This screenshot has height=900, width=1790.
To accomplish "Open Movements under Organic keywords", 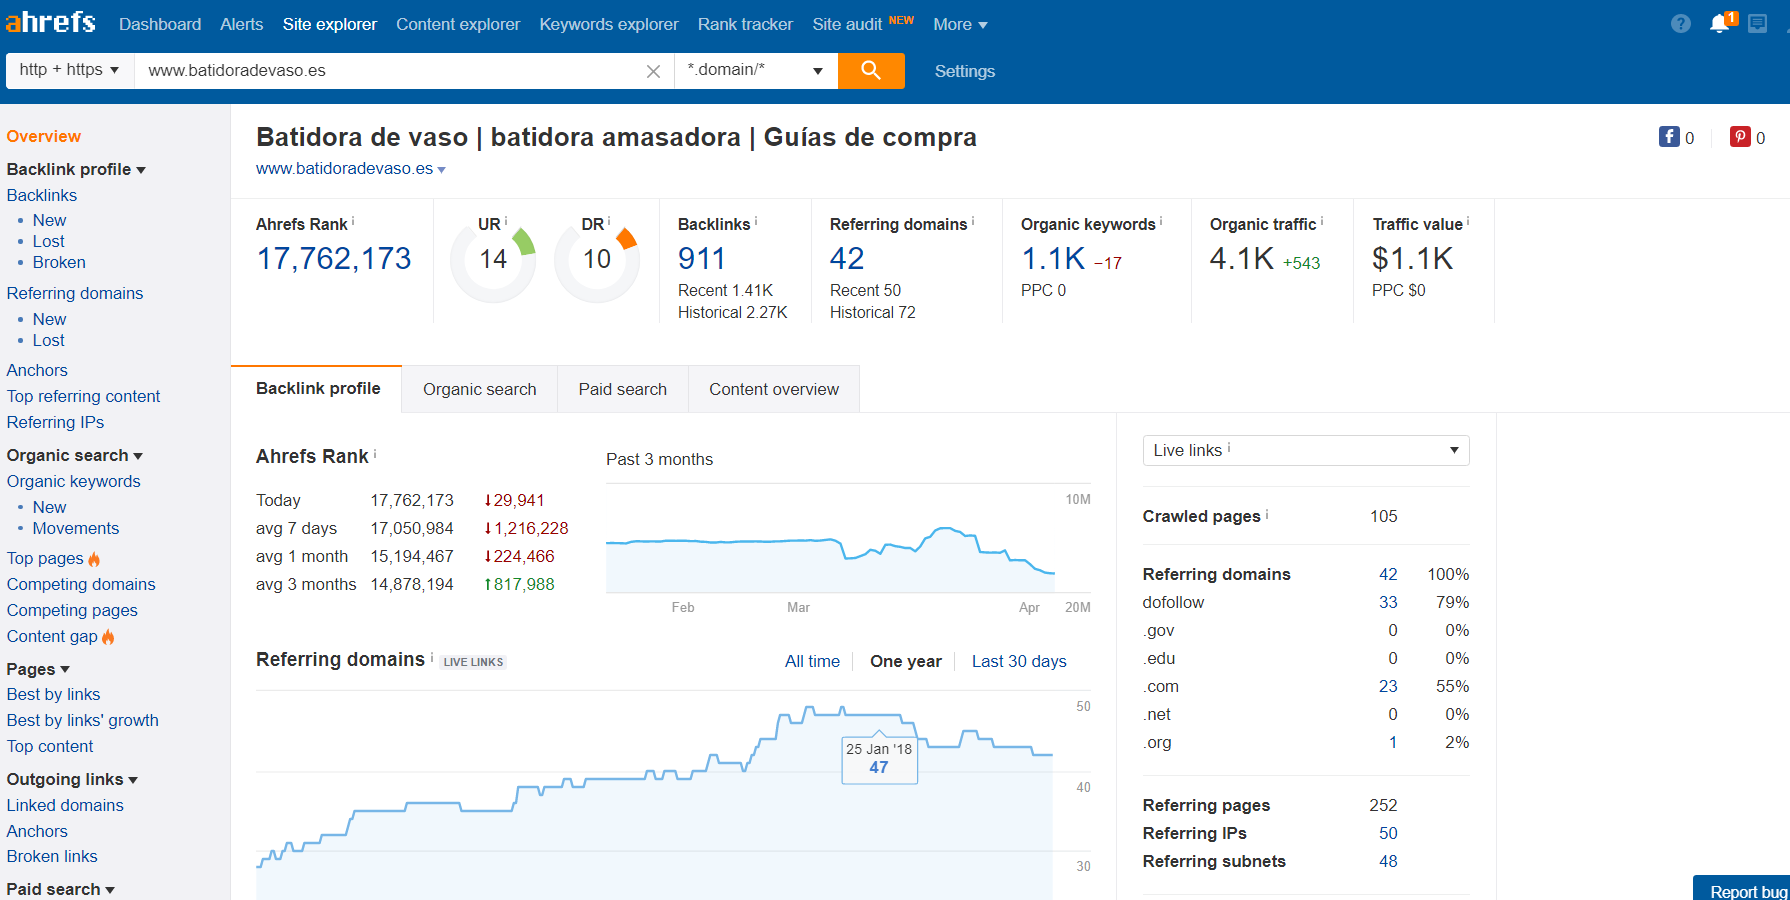I will tap(76, 528).
